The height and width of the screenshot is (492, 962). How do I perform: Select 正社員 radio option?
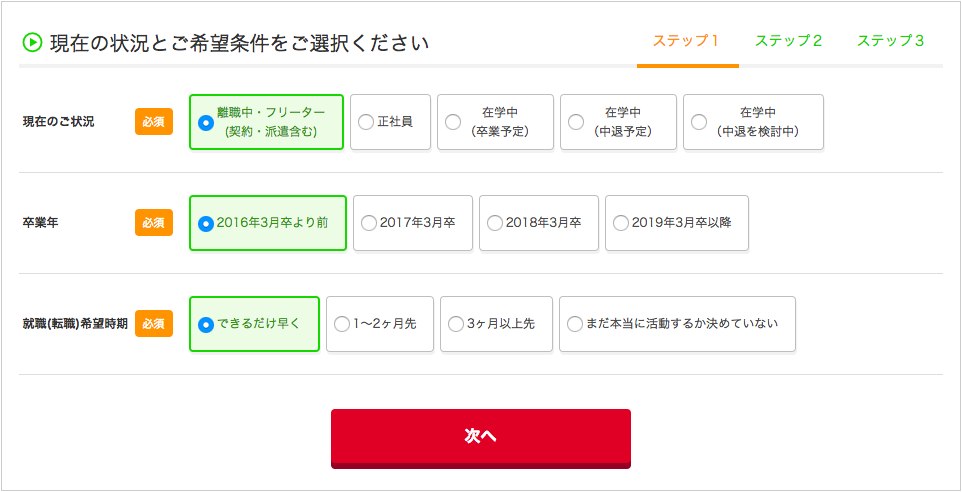click(390, 122)
